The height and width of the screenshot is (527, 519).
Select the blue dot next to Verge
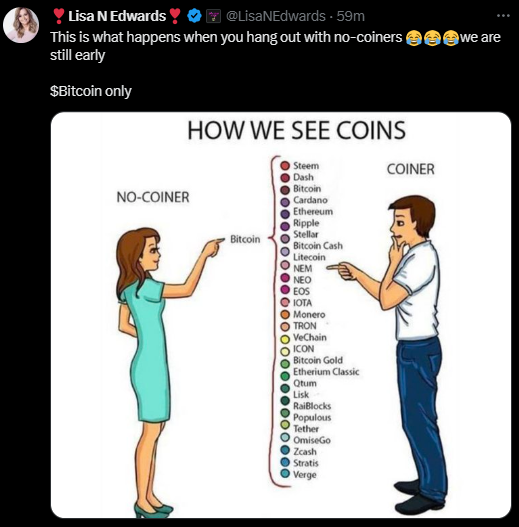(285, 473)
